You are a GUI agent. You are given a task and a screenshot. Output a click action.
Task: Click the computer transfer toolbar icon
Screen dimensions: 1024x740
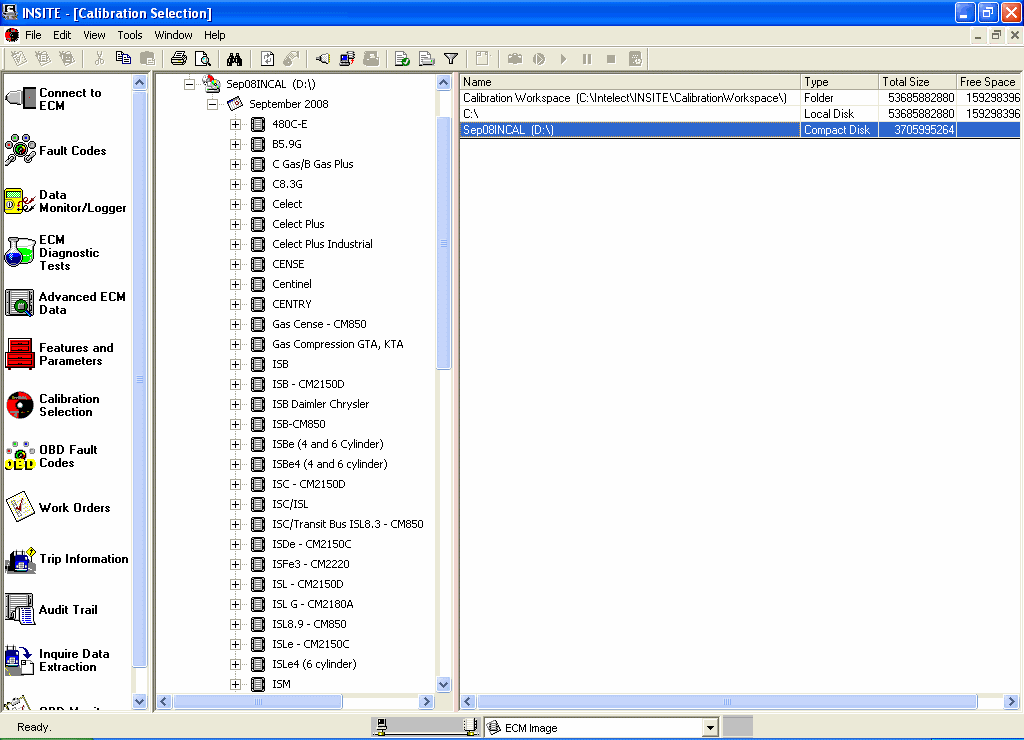[x=347, y=59]
